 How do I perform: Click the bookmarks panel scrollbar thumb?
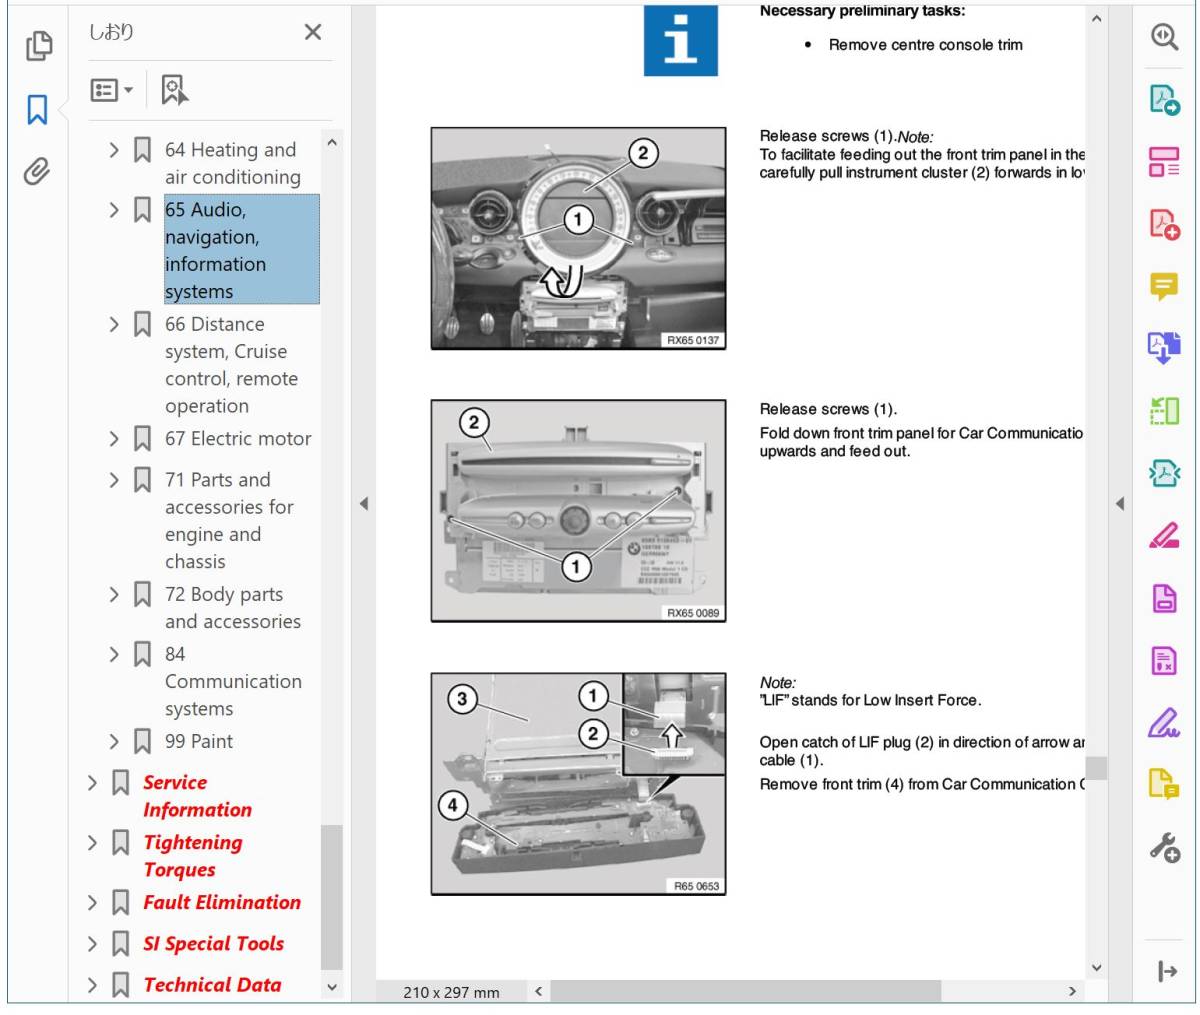[x=331, y=897]
